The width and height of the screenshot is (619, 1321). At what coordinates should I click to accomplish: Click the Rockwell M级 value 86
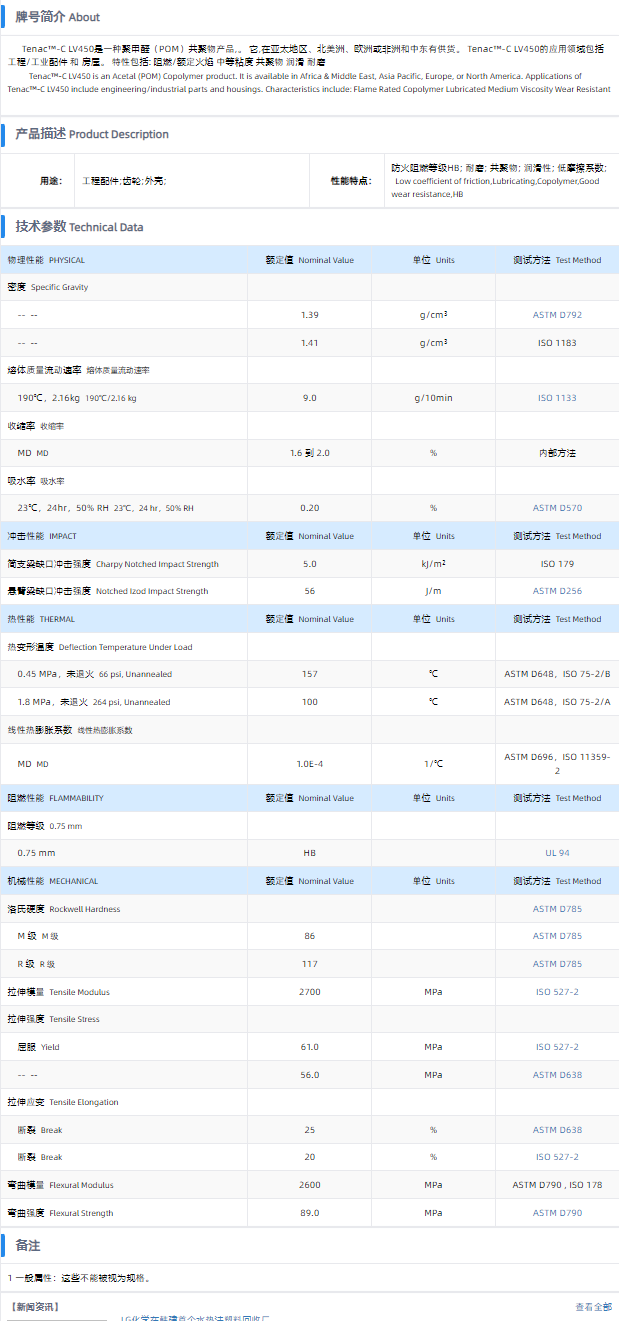point(310,936)
